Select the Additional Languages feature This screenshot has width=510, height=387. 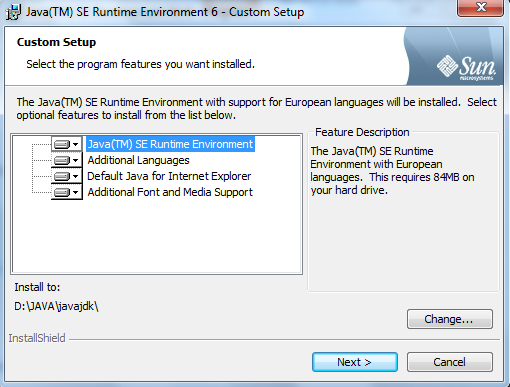pyautogui.click(x=138, y=160)
